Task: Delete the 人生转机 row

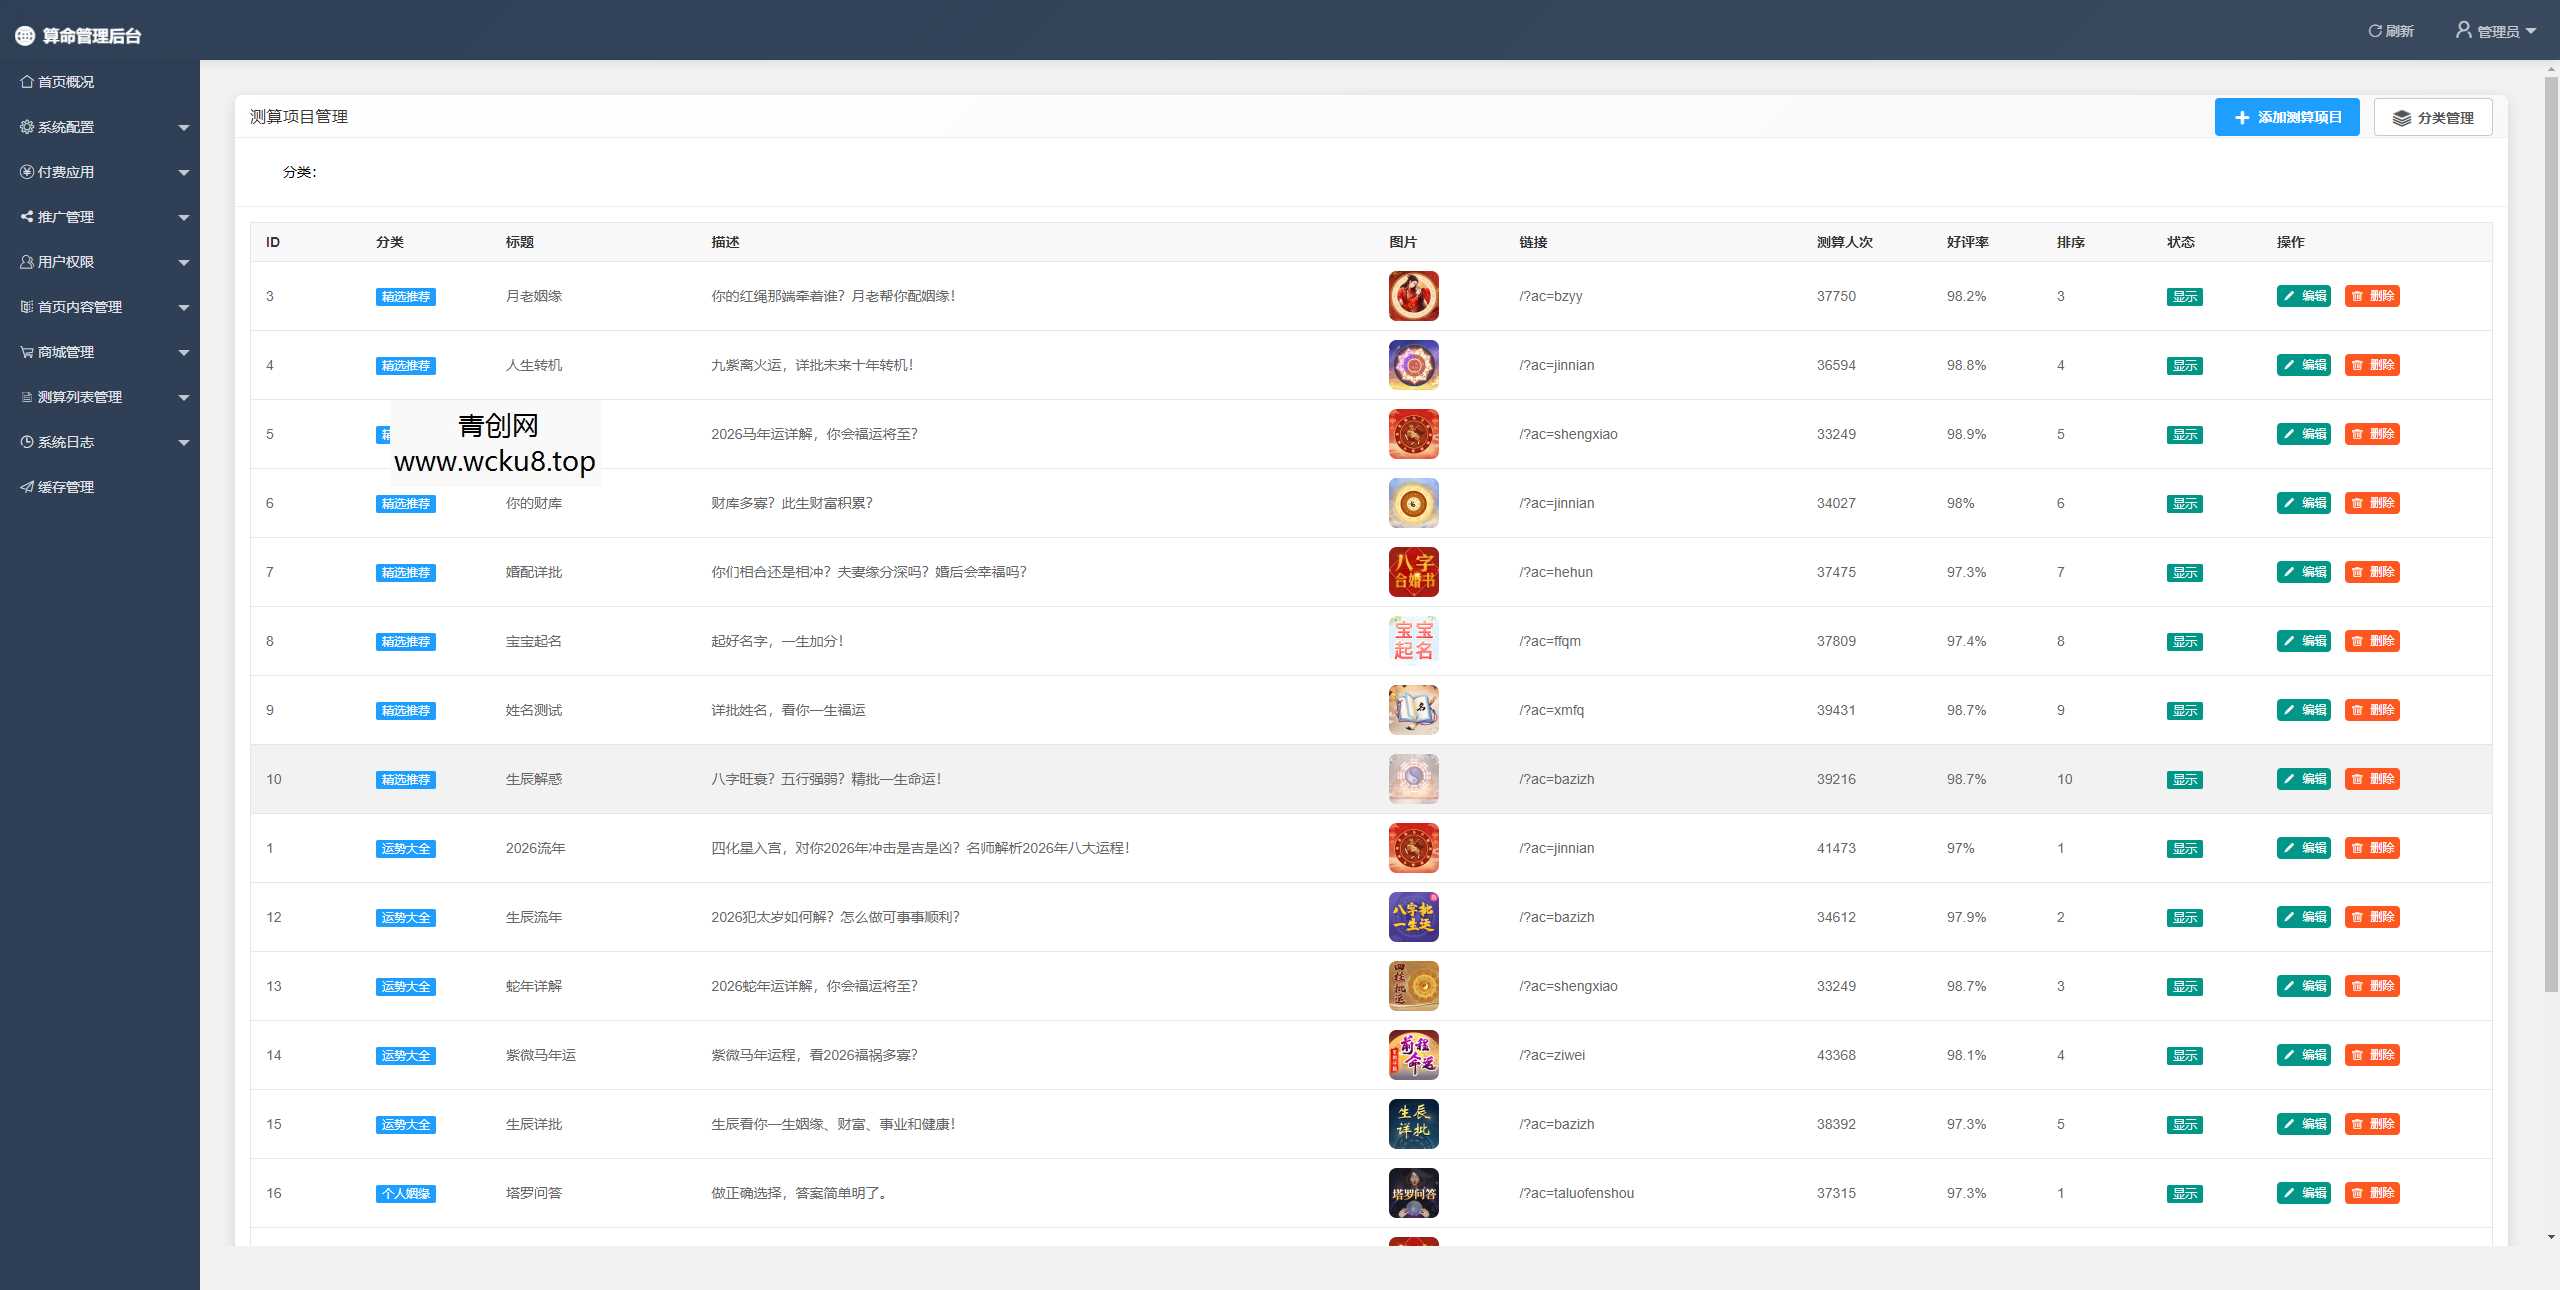Action: (2372, 365)
